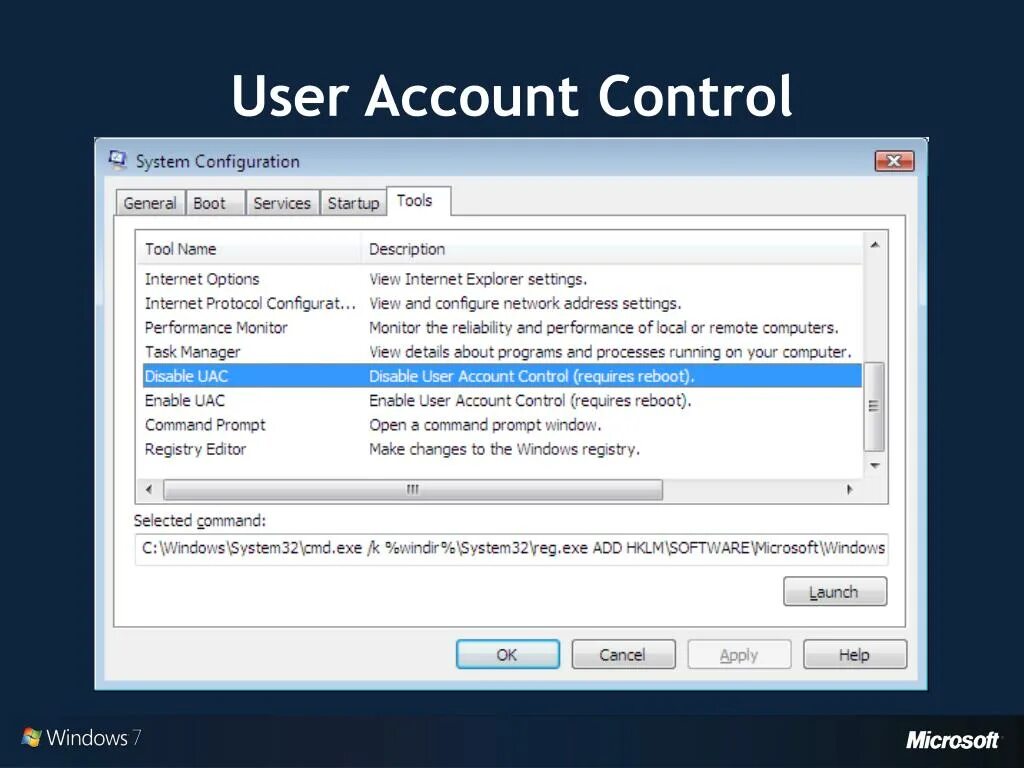Confirm with the OK button
The image size is (1024, 768).
507,654
